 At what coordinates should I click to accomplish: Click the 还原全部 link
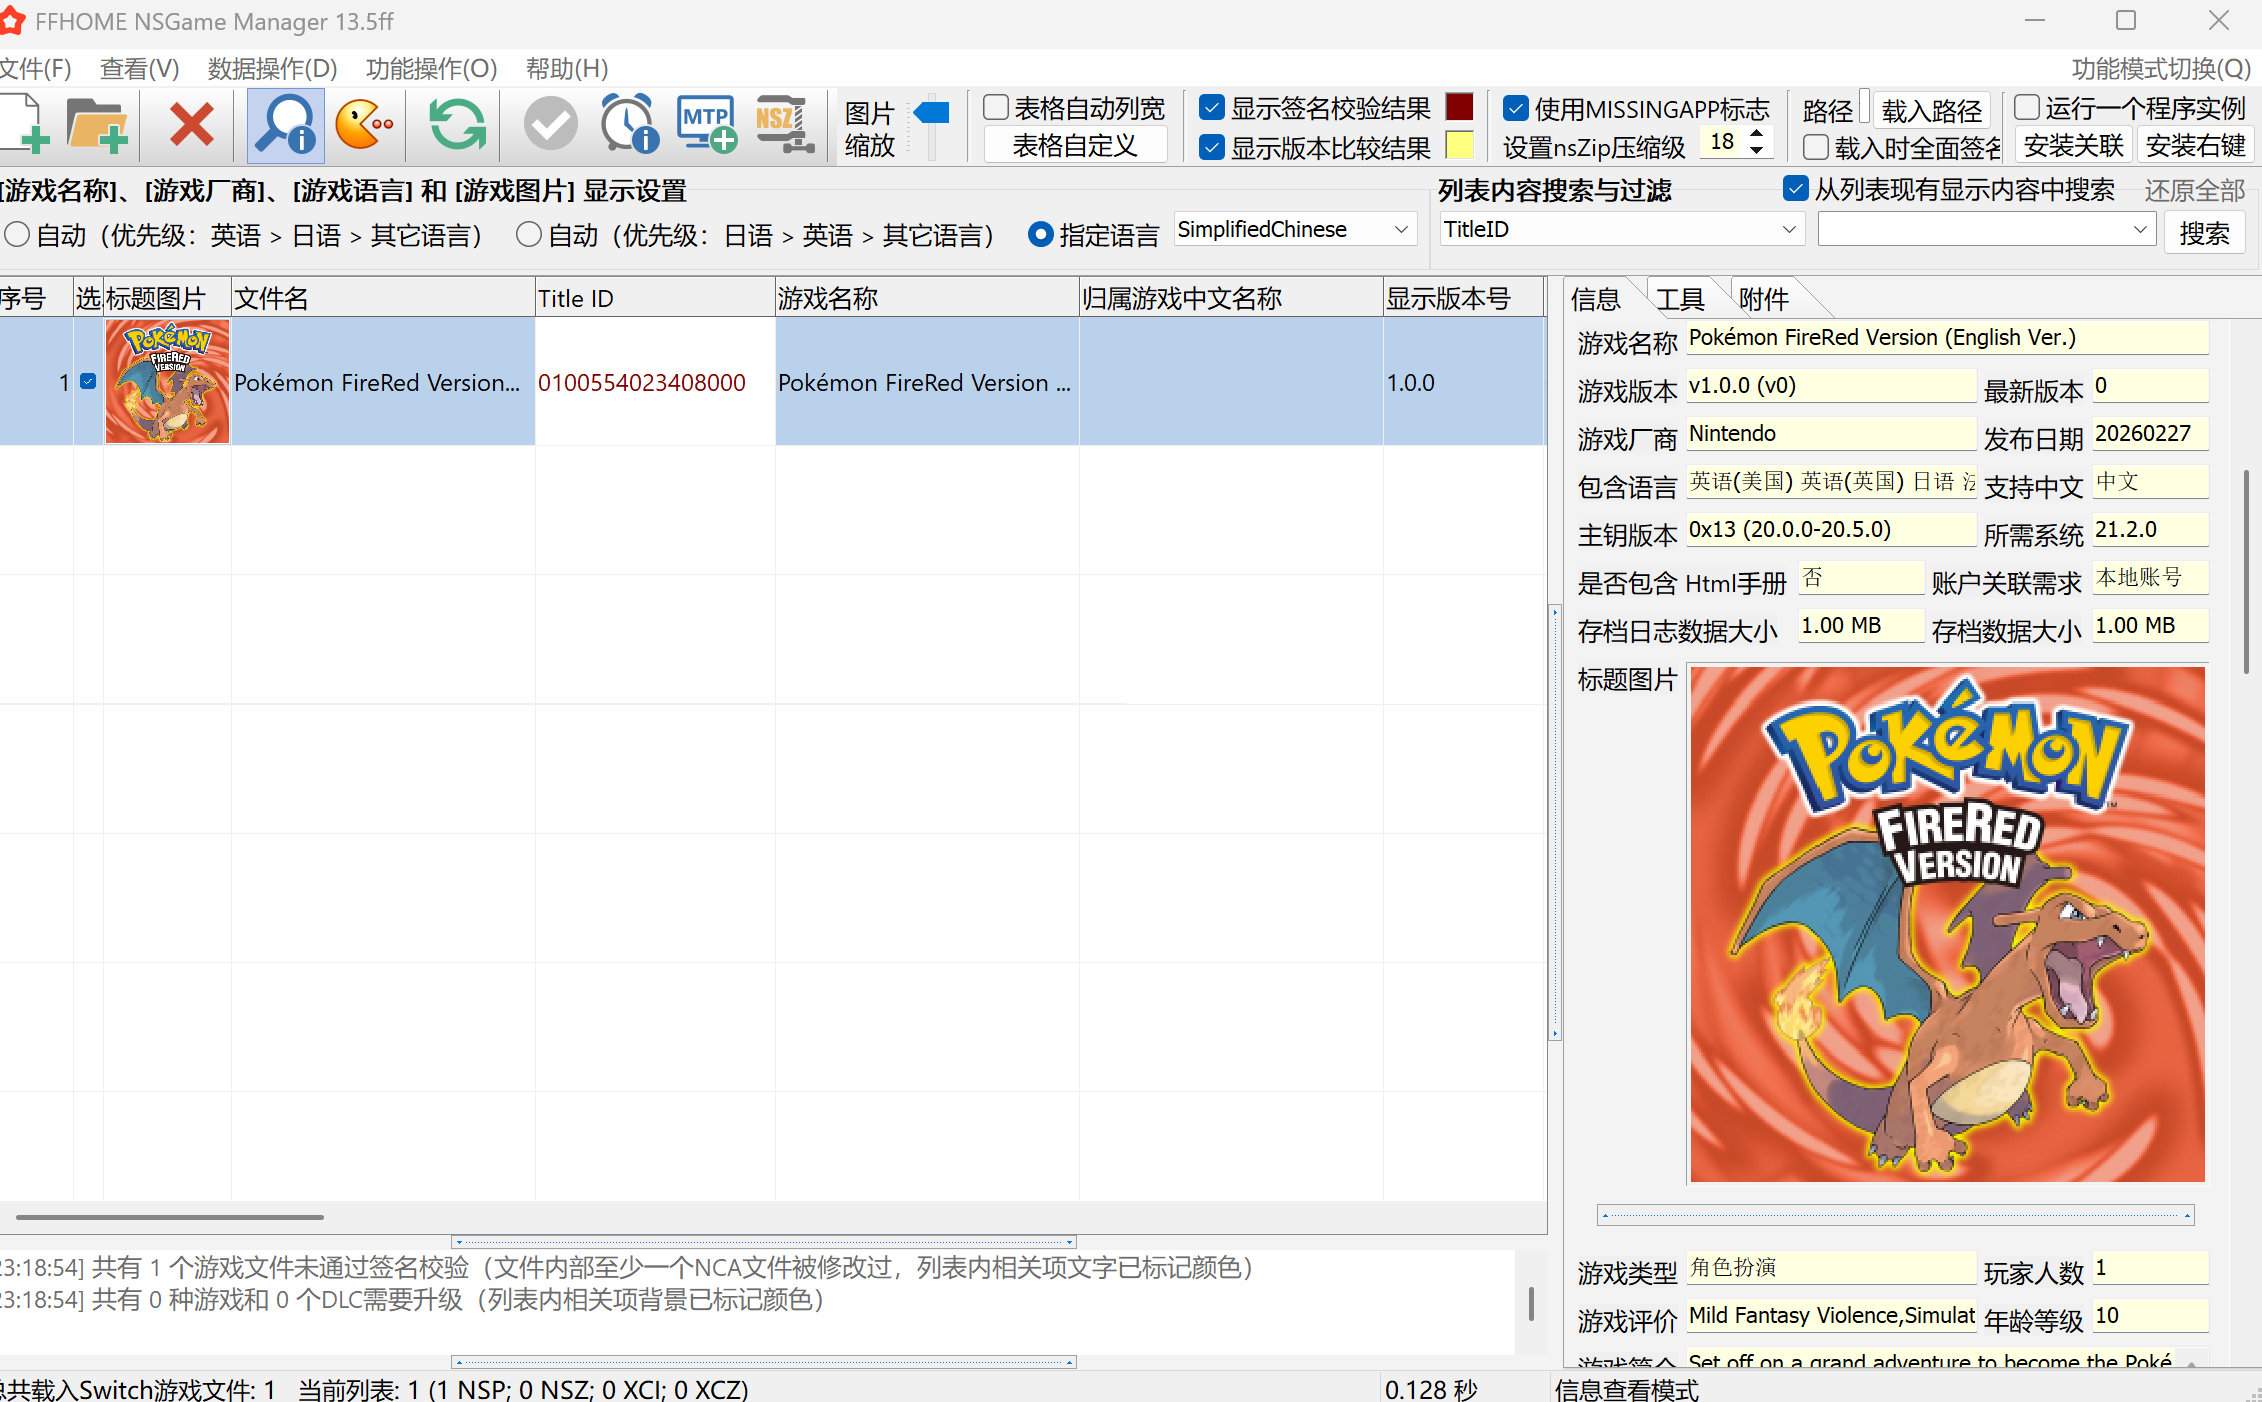[2195, 190]
